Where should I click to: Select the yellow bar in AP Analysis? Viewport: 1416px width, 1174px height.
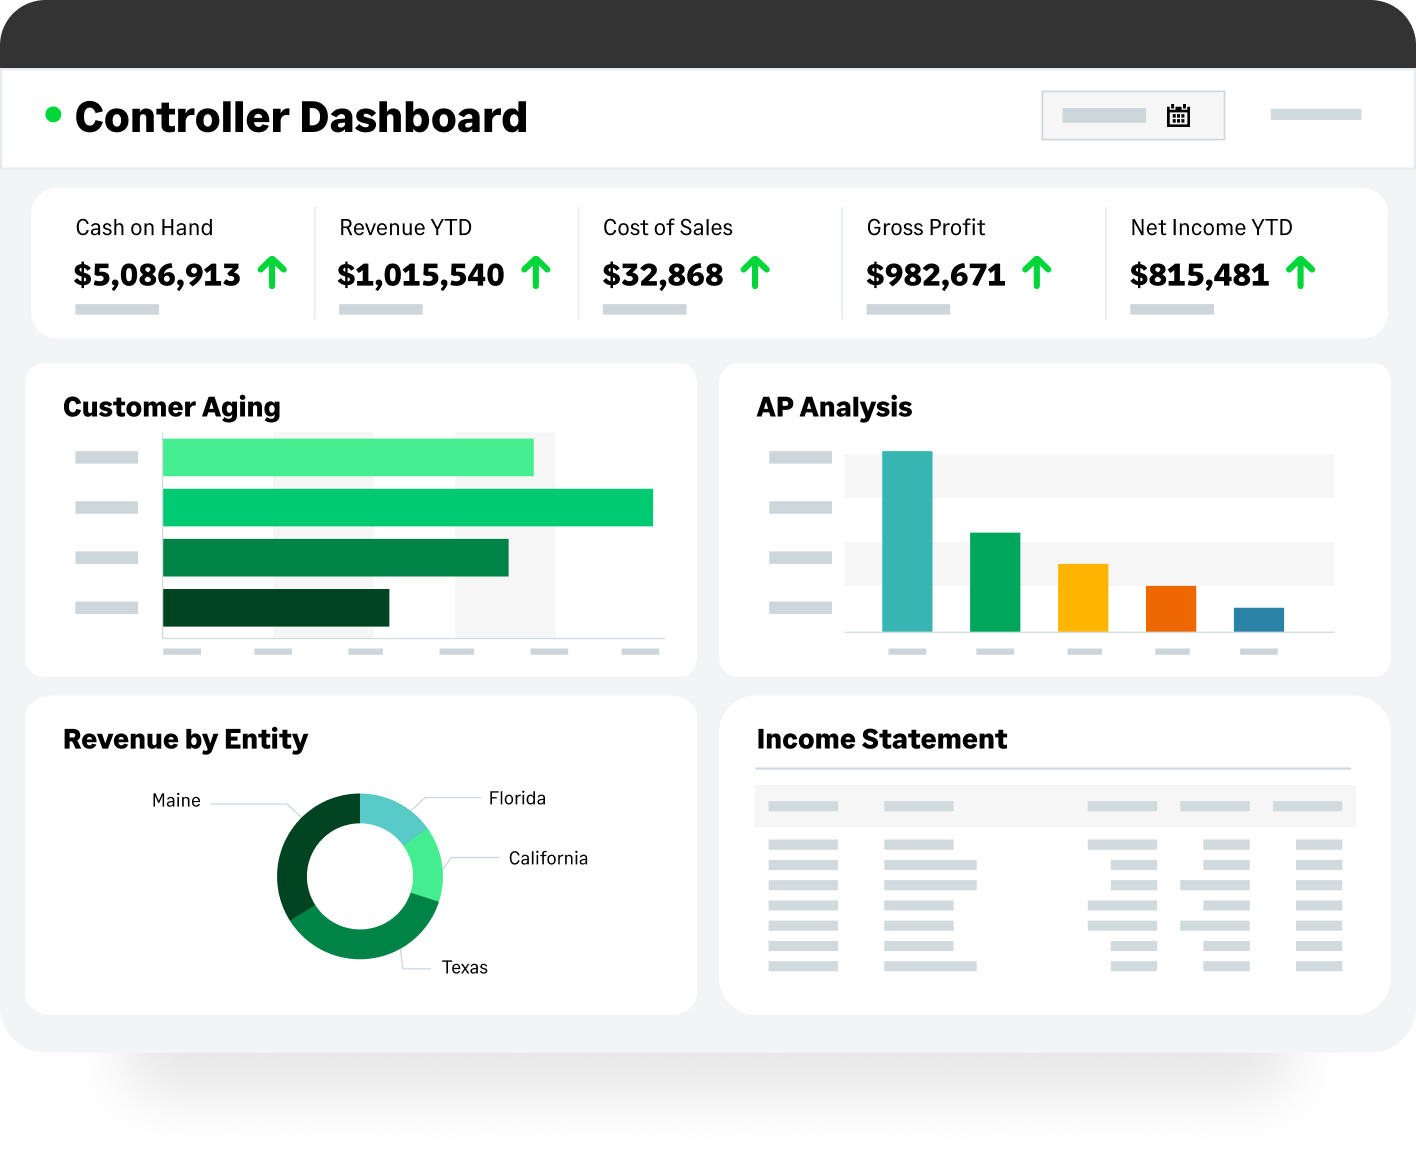tap(1082, 598)
